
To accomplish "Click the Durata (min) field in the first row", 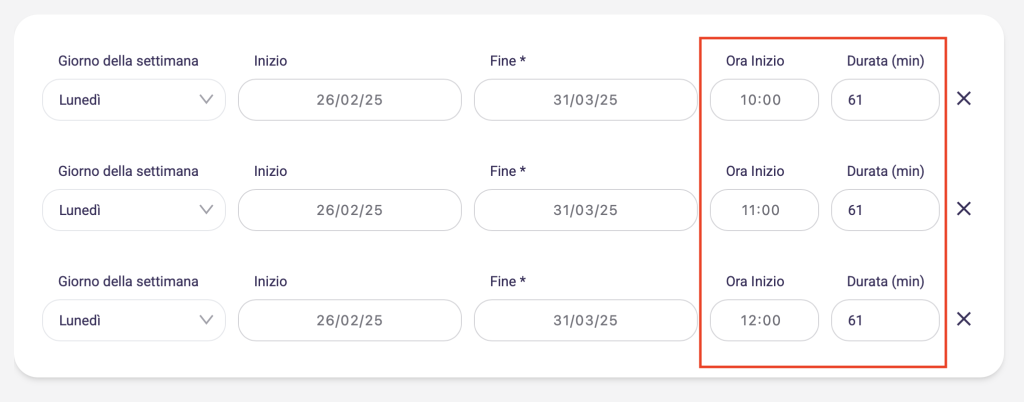I will point(885,100).
